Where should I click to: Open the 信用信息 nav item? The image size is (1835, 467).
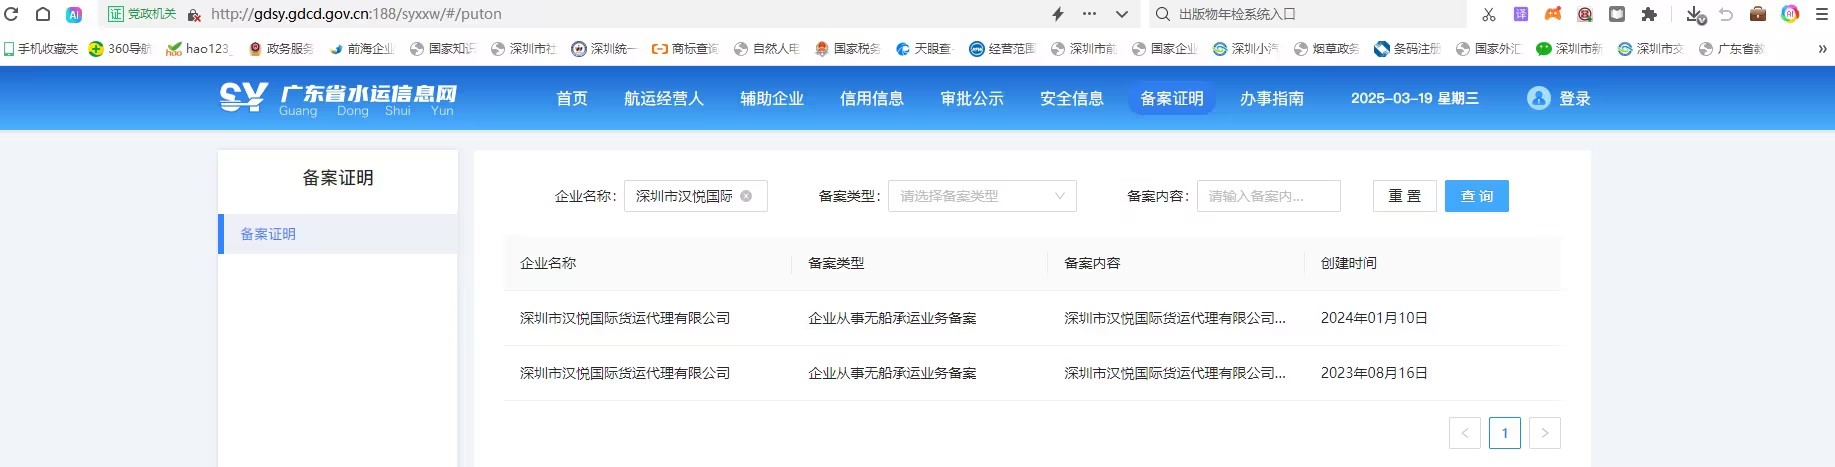872,98
